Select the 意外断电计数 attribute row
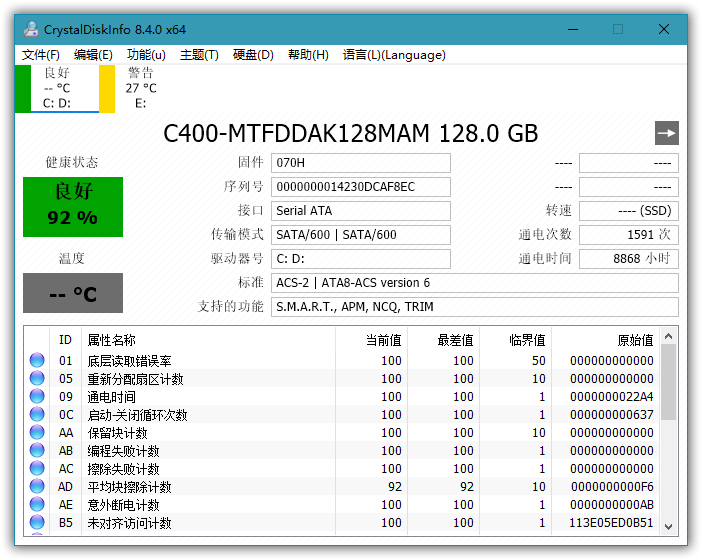Screen dimensions: 702x560 coord(342,504)
